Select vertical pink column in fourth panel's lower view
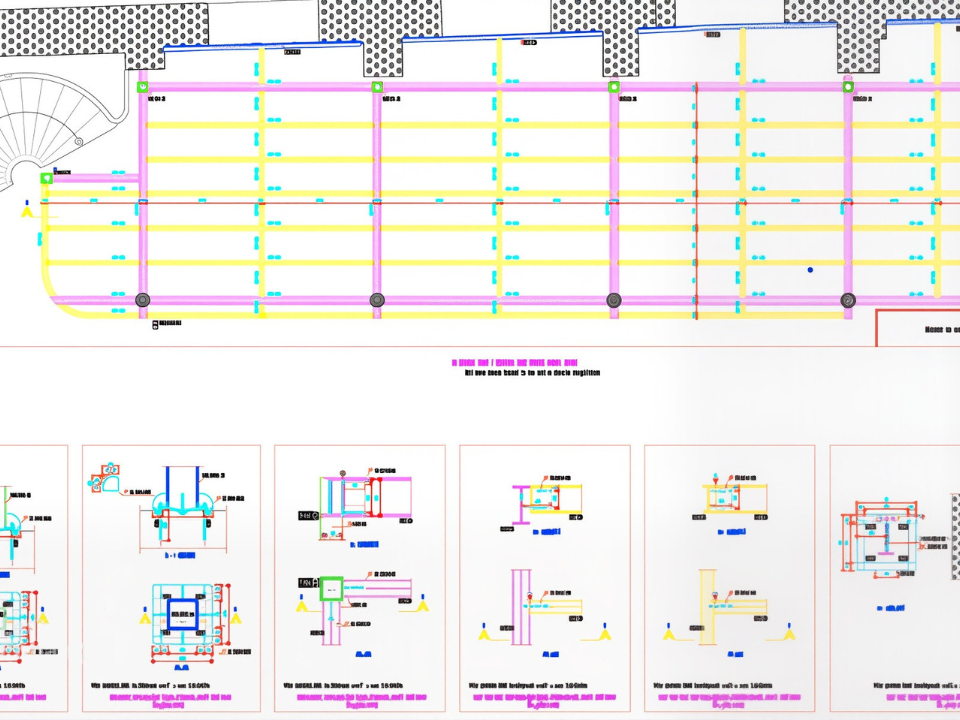 tap(521, 608)
